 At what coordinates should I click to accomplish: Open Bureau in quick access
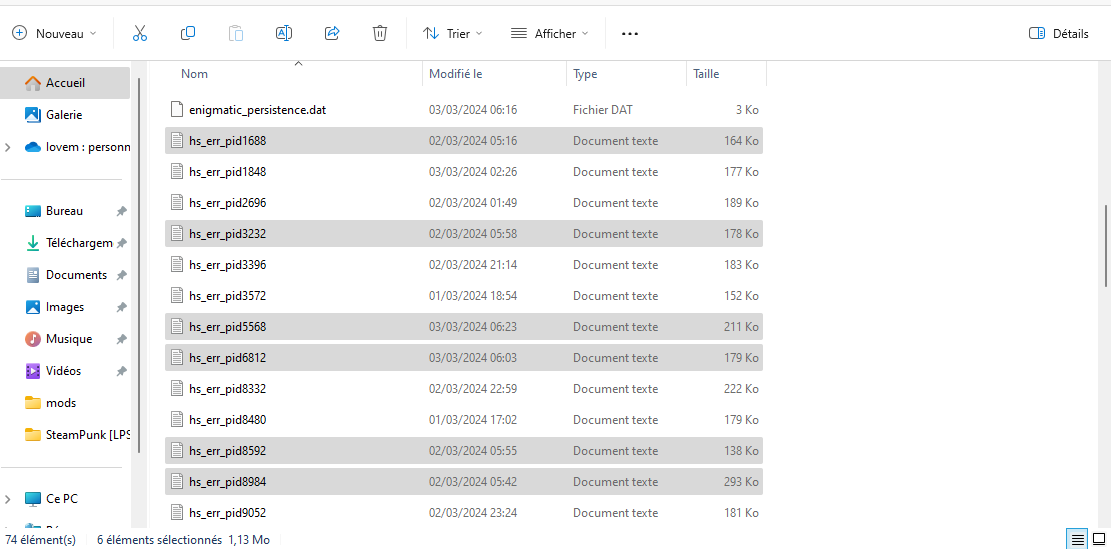65,211
